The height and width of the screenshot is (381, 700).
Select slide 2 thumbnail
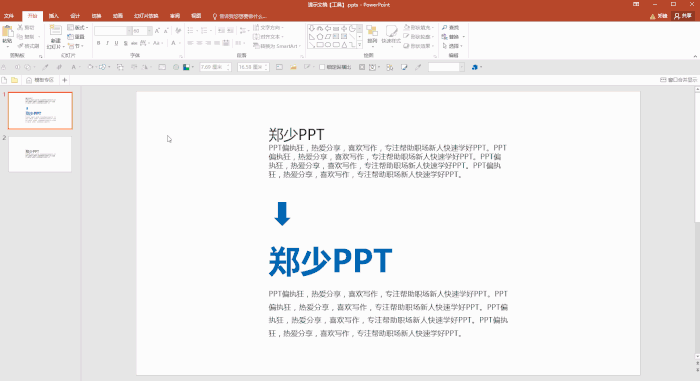40,154
